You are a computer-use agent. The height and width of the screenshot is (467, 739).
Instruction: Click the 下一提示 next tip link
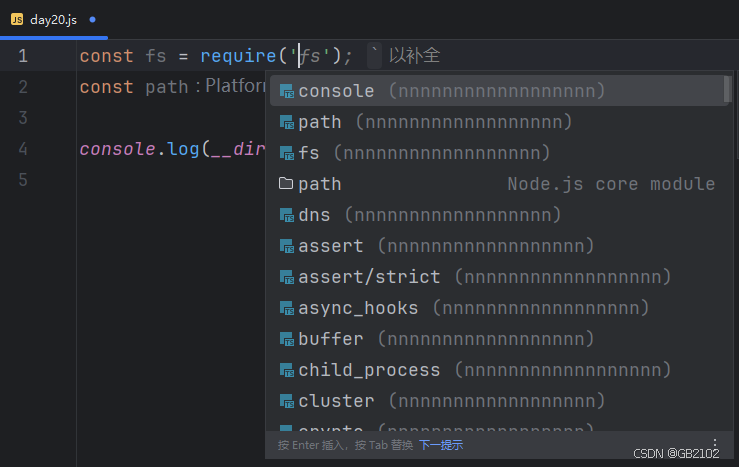pyautogui.click(x=441, y=445)
